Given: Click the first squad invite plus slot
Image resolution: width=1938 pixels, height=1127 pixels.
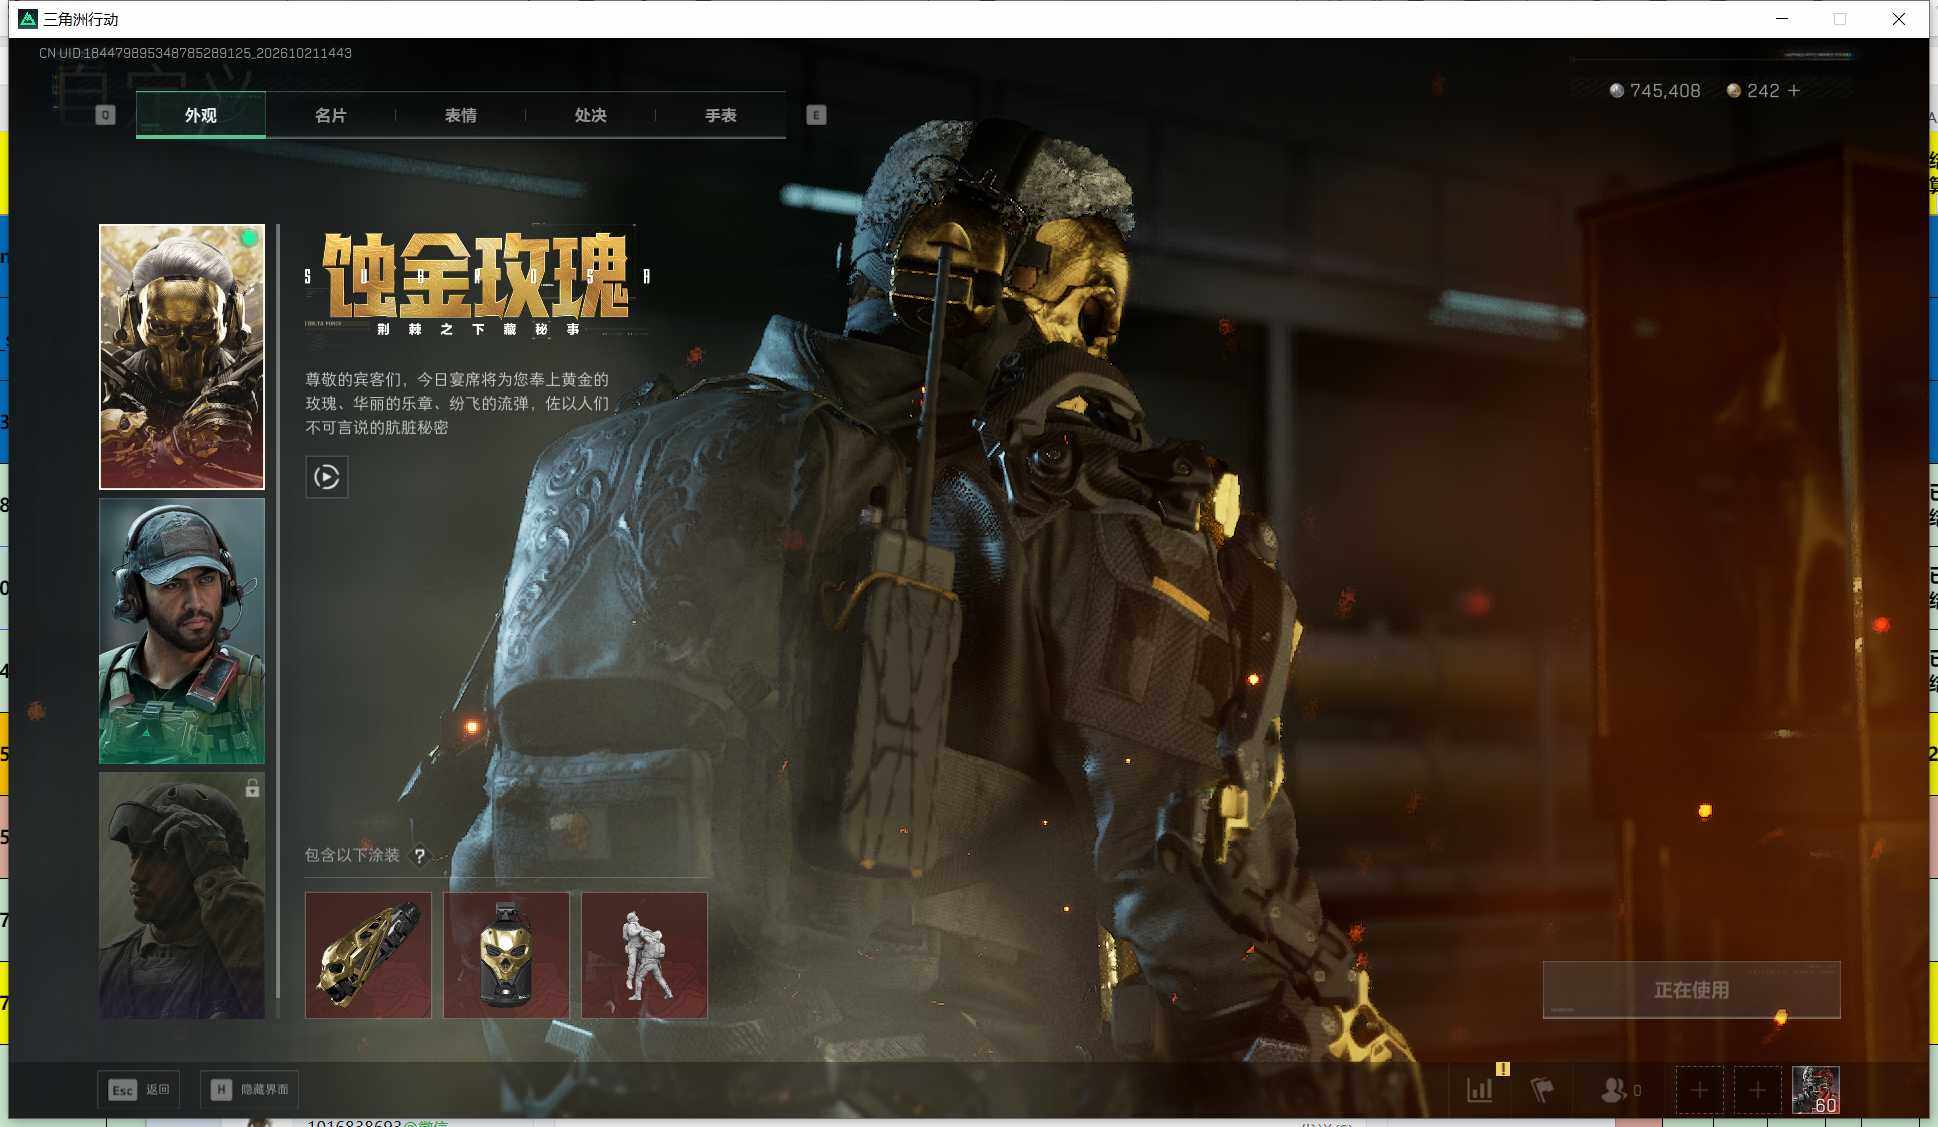Looking at the screenshot, I should [x=1699, y=1090].
